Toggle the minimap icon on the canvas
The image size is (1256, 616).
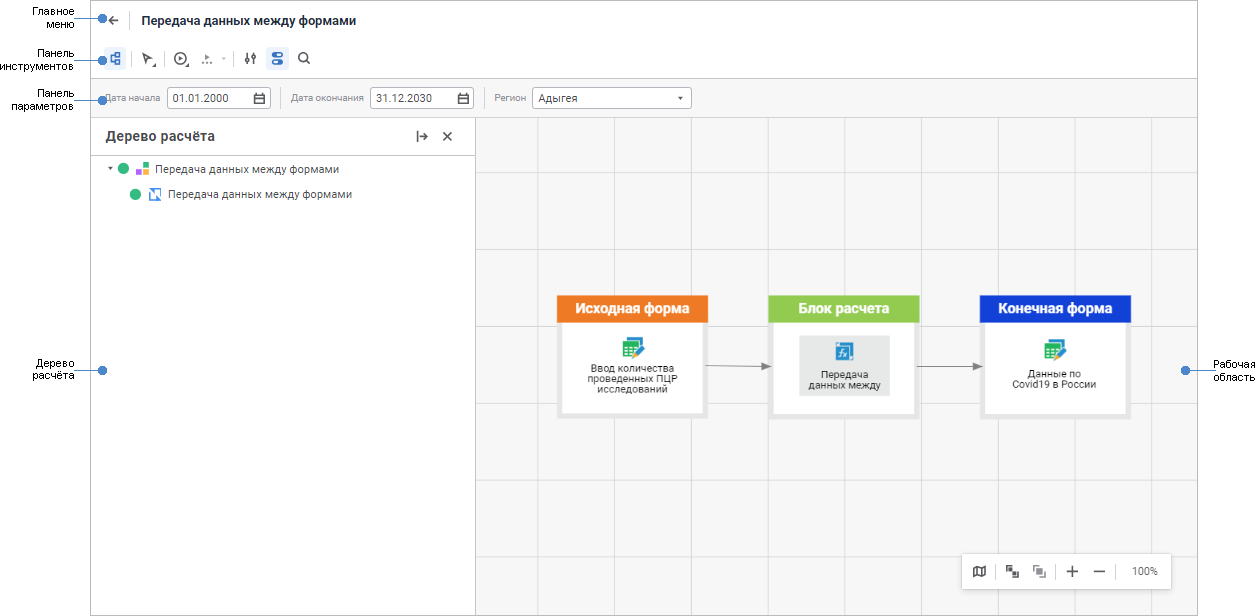point(979,571)
